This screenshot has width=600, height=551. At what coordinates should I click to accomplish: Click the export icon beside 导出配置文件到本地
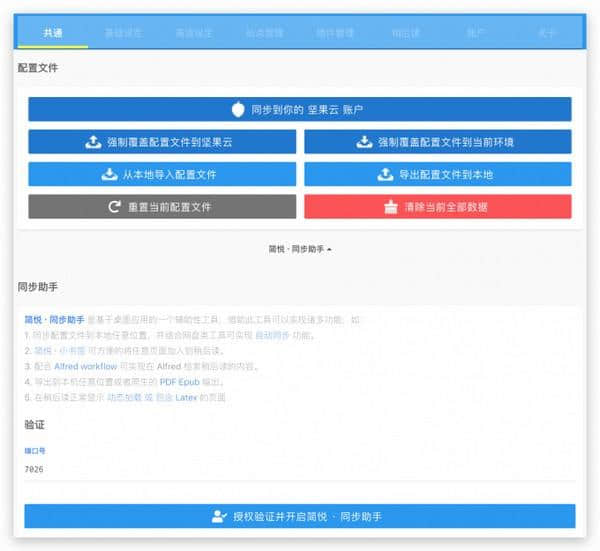pos(385,175)
